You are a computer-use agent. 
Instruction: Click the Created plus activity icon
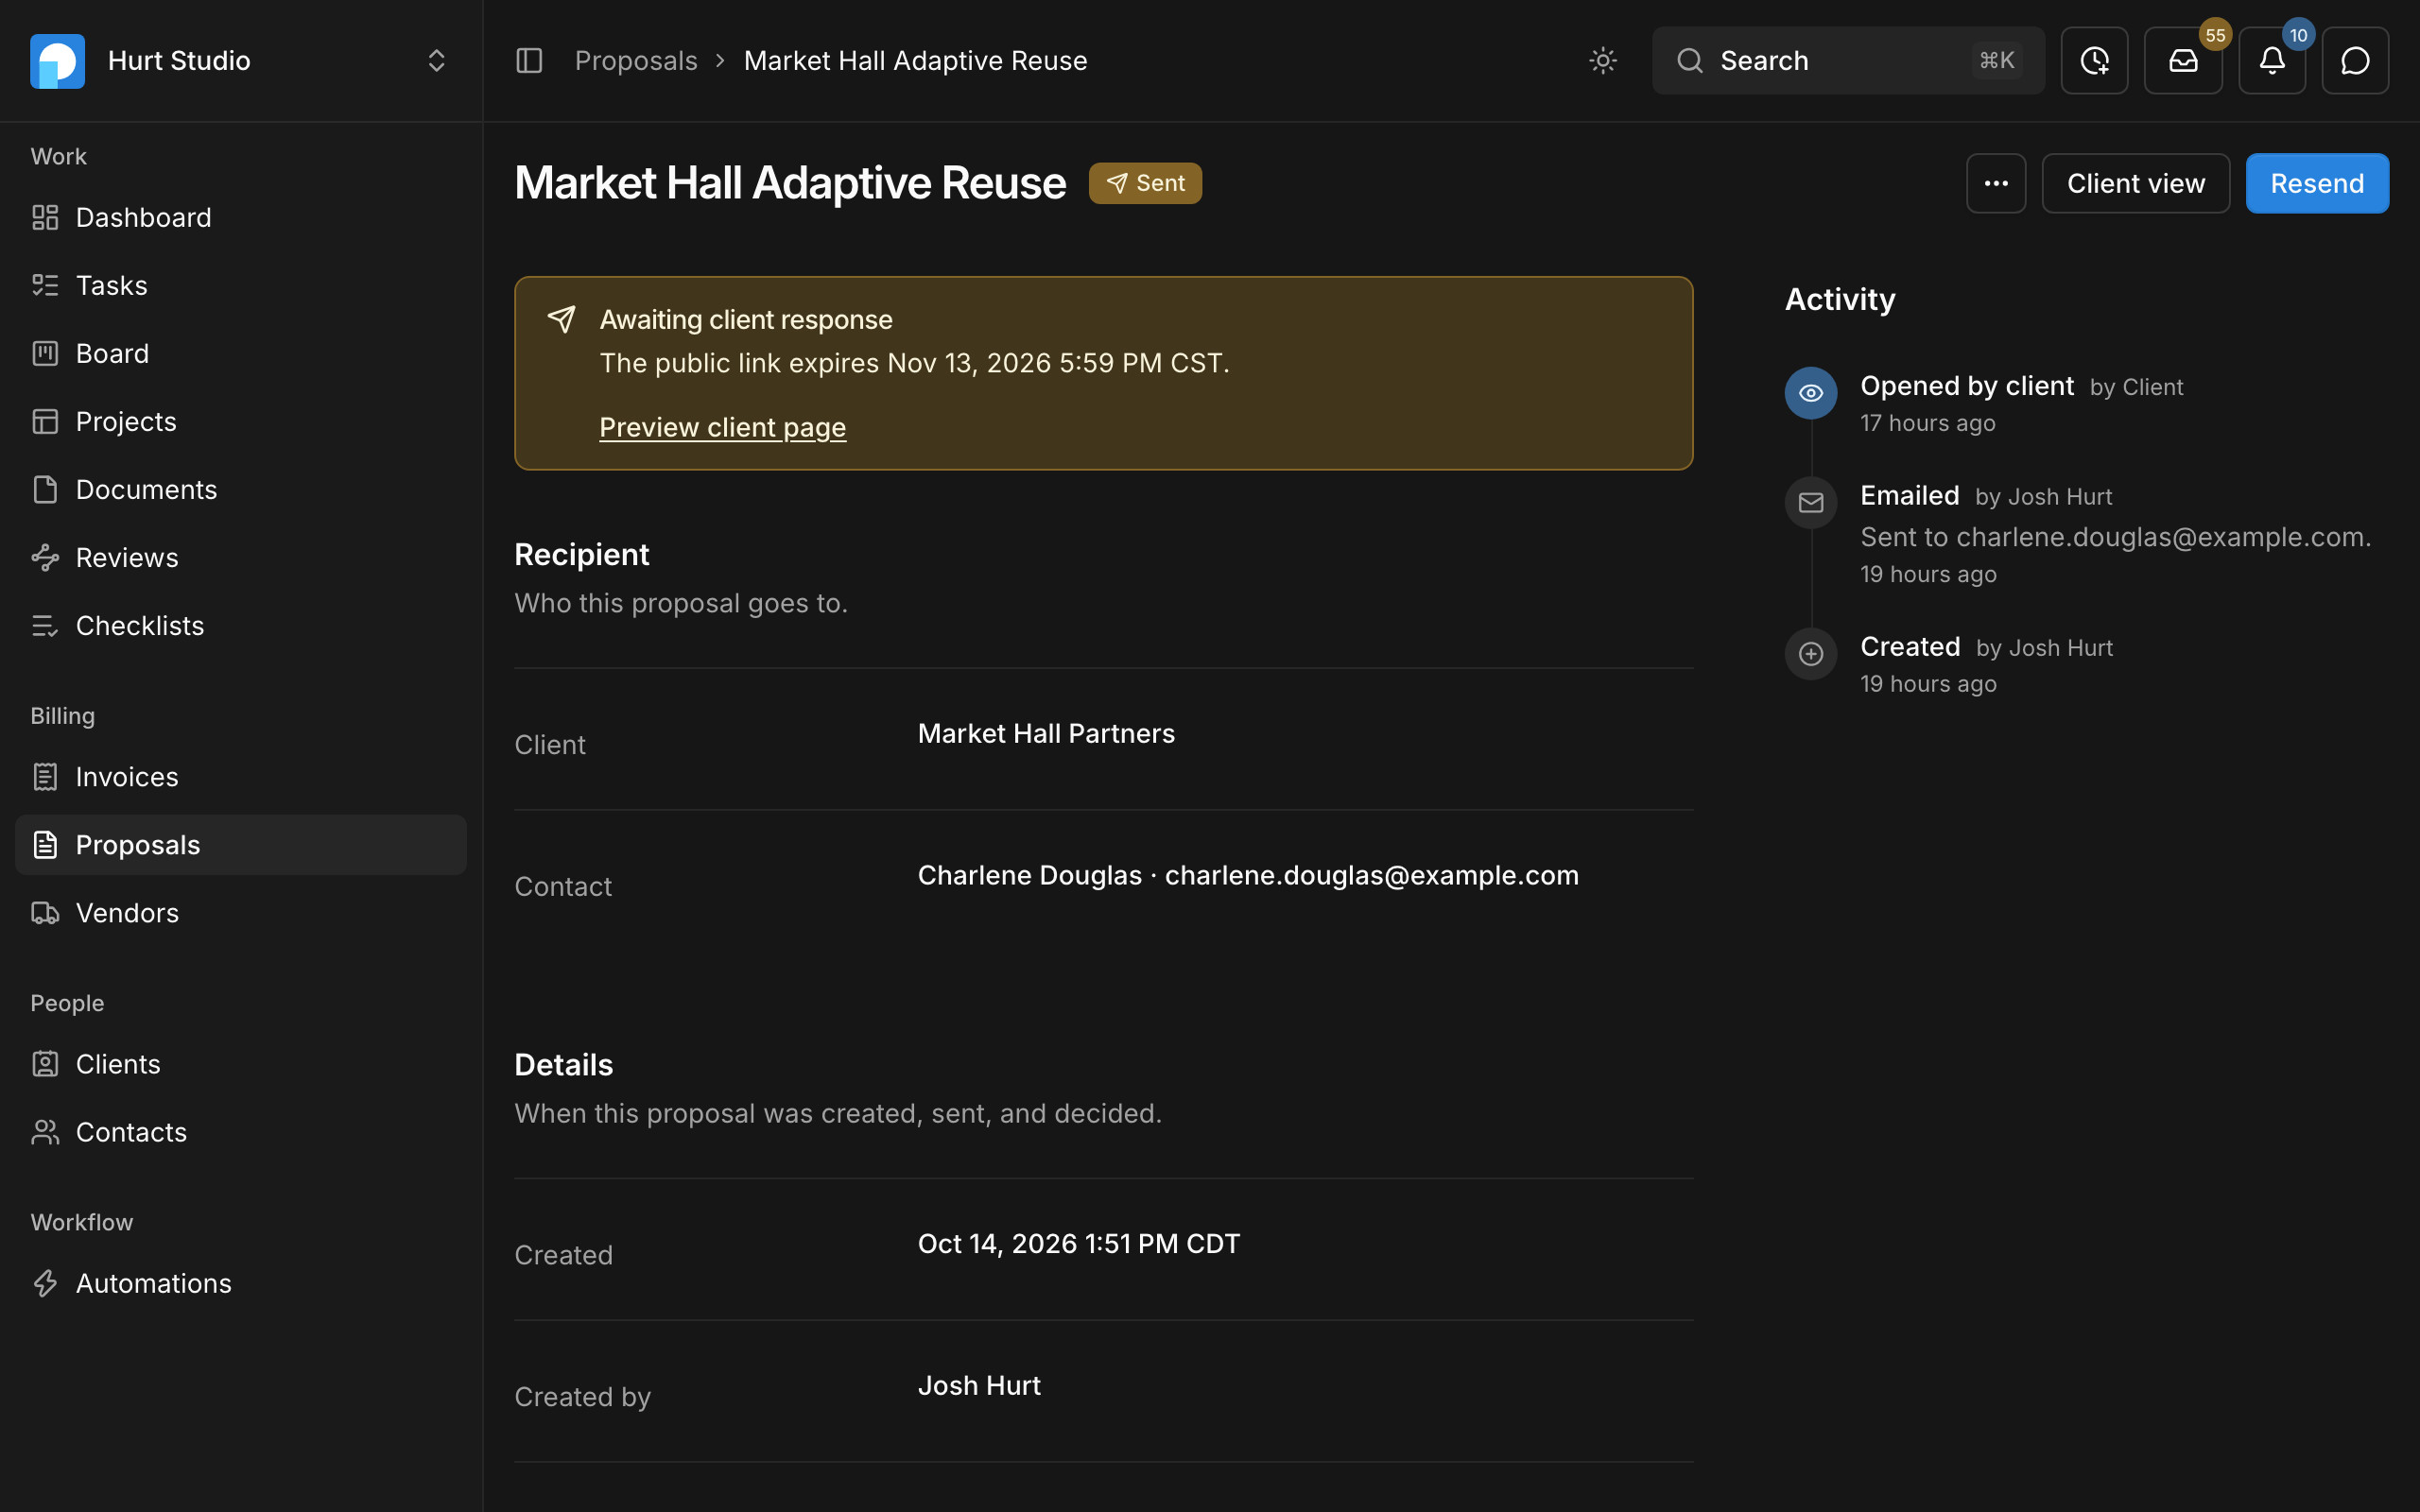(1811, 654)
